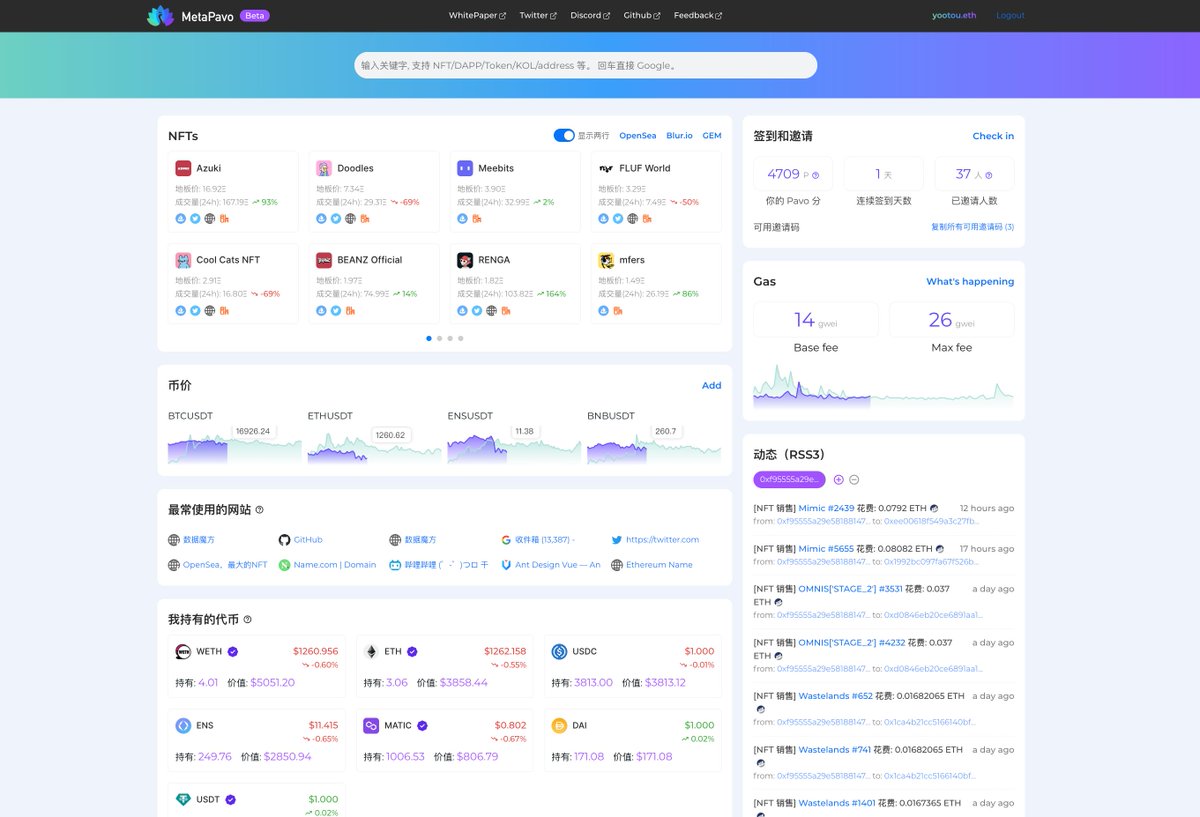Image resolution: width=1200 pixels, height=817 pixels.
Task: Open Azuki's OpenSea icon link
Action: 181,218
